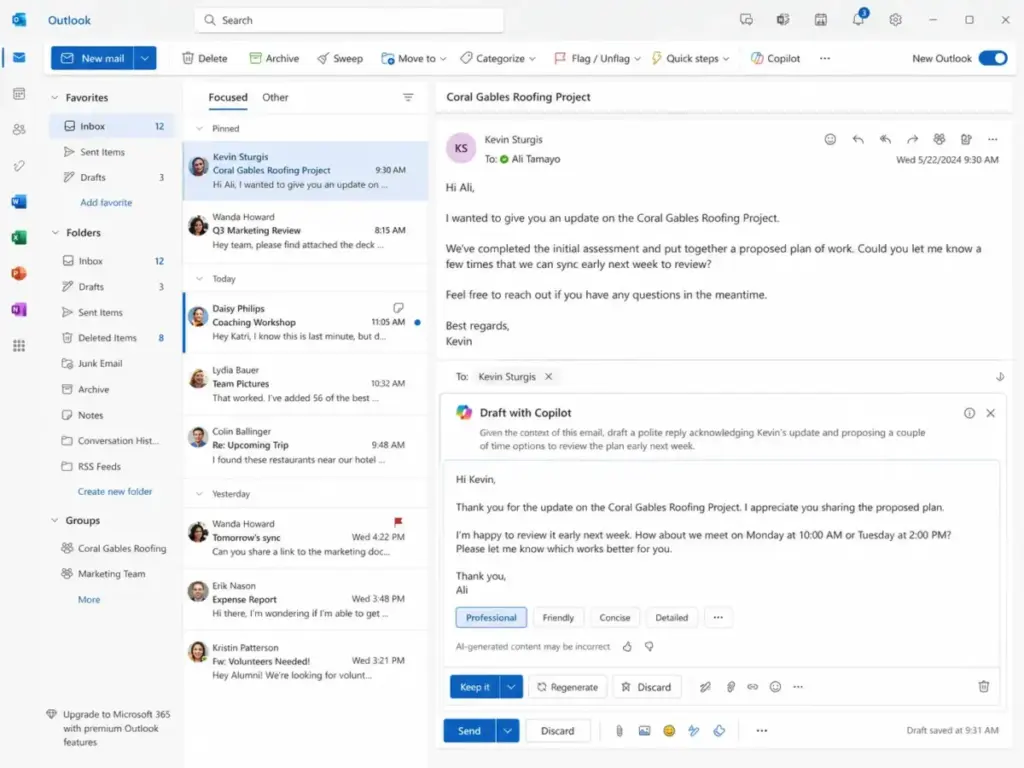1024x768 pixels.
Task: Remove Kevin Sturgis from the To field
Action: pos(549,376)
